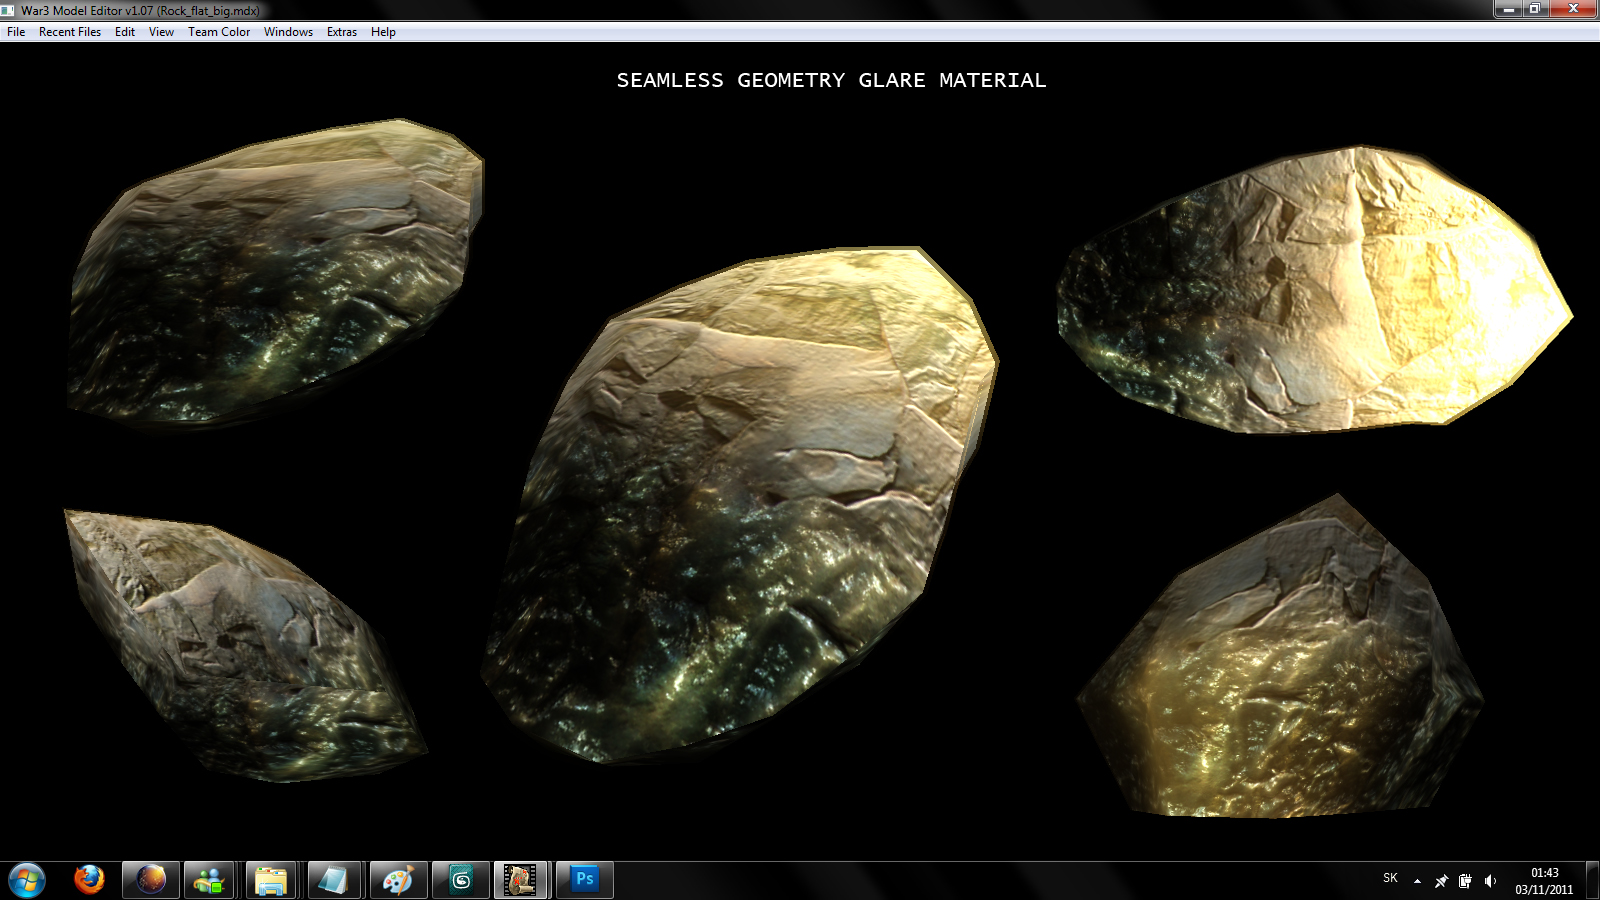
Task: Open the Help menu
Action: pos(383,32)
